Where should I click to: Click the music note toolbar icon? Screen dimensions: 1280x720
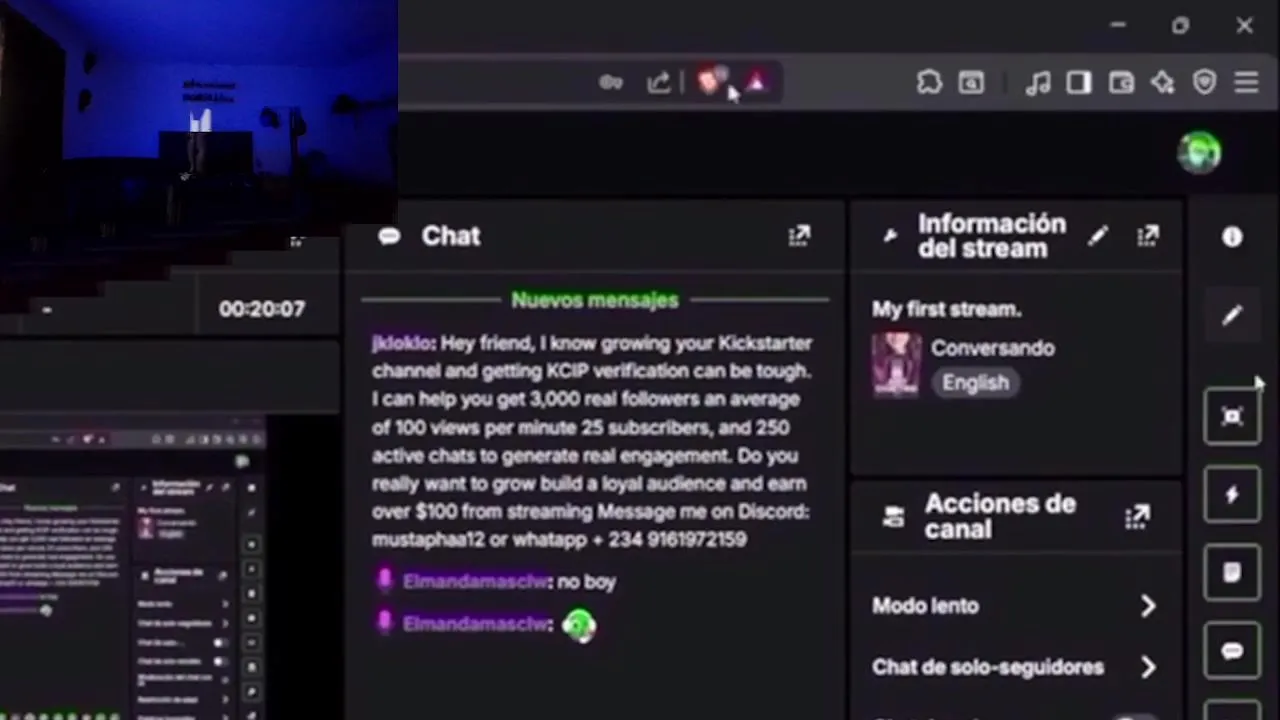click(x=1038, y=83)
